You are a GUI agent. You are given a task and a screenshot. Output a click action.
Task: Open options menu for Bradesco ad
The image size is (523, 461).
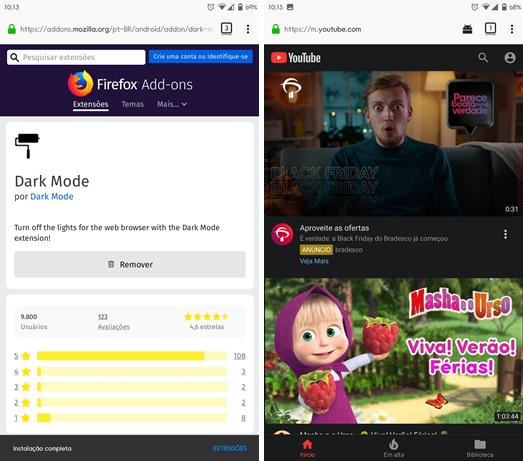click(505, 234)
